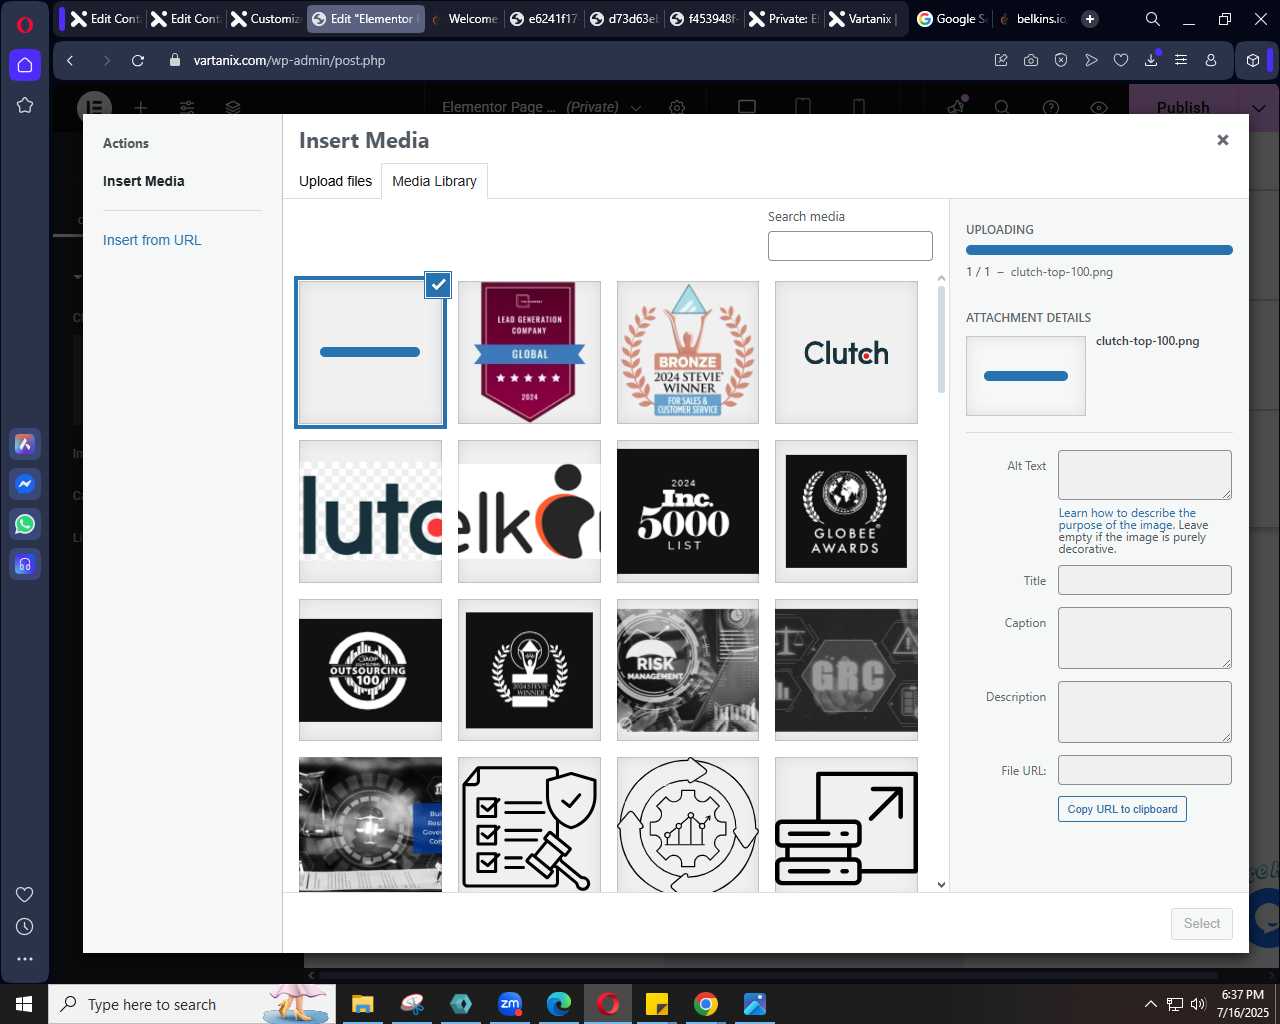
Task: Click the File URL field
Action: click(1145, 770)
